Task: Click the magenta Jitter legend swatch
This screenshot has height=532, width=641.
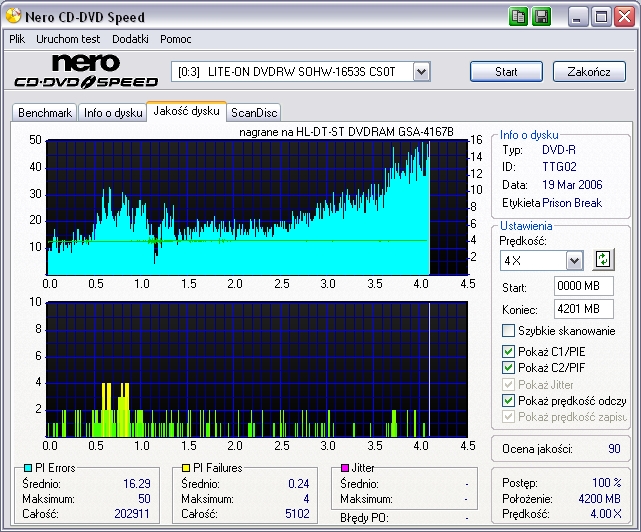Action: point(345,468)
